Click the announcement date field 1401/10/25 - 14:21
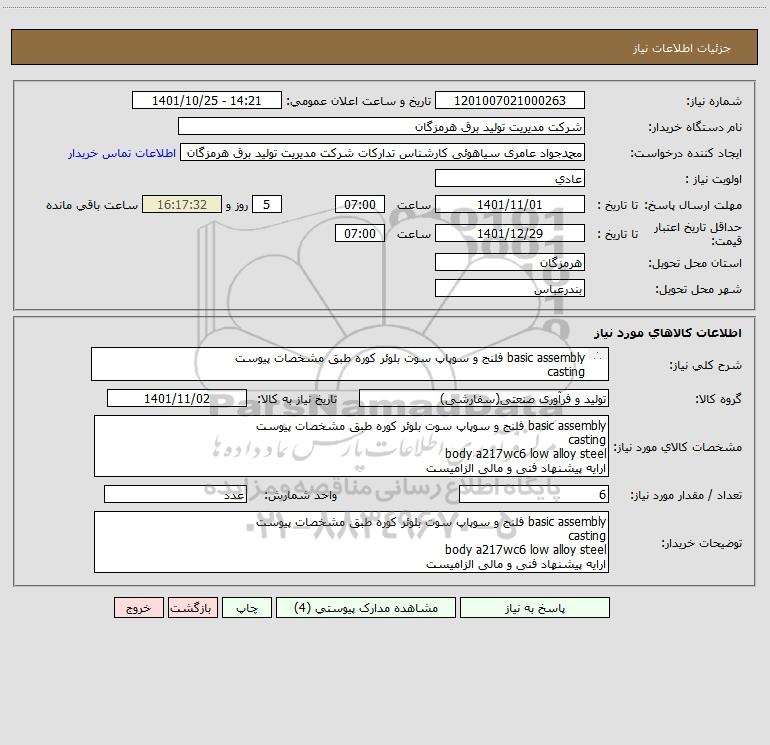 207,100
